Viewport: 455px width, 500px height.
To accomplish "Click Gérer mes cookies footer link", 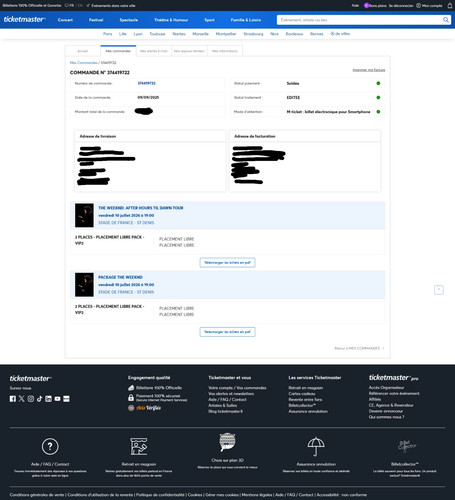I will (x=222, y=495).
